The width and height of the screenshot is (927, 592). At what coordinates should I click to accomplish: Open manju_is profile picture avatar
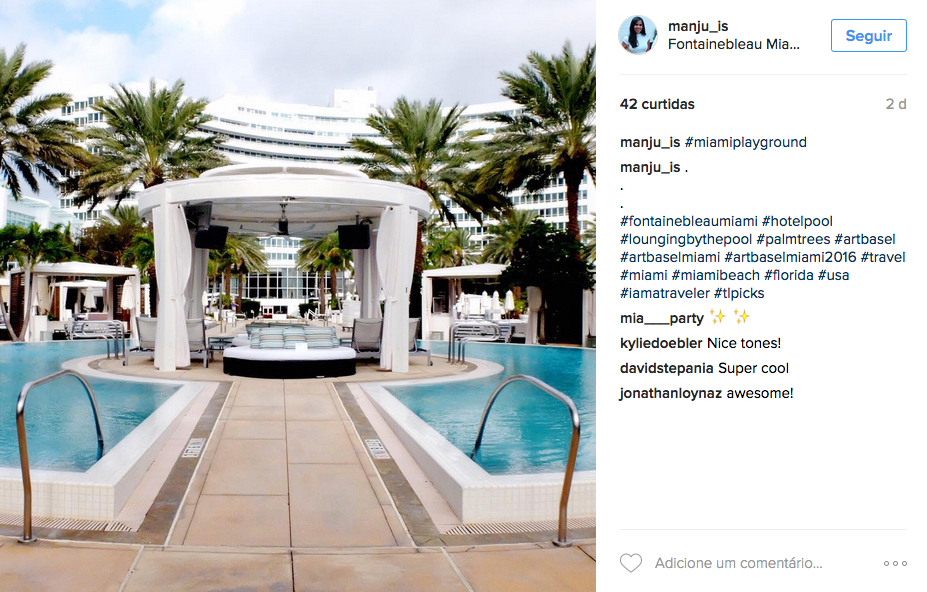coord(638,35)
